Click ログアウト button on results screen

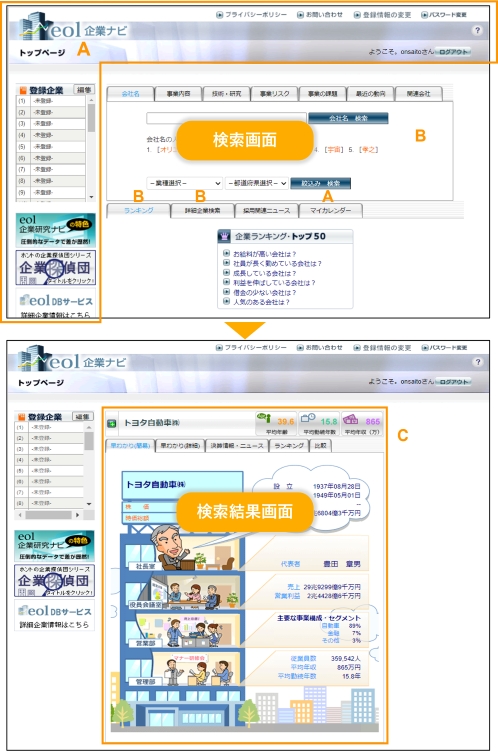point(453,382)
